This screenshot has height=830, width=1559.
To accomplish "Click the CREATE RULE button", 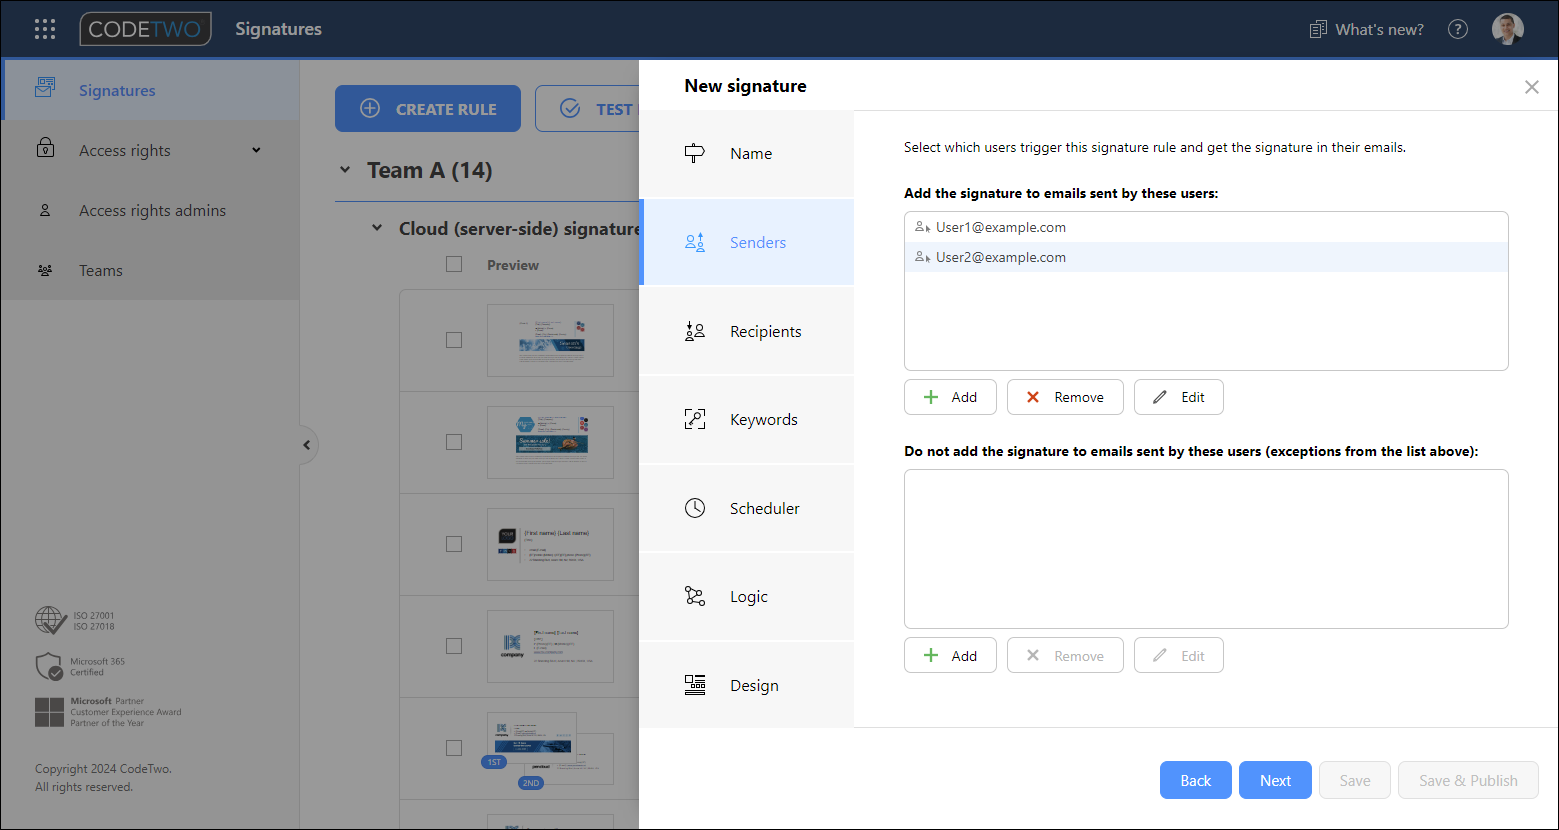I will click(x=428, y=109).
